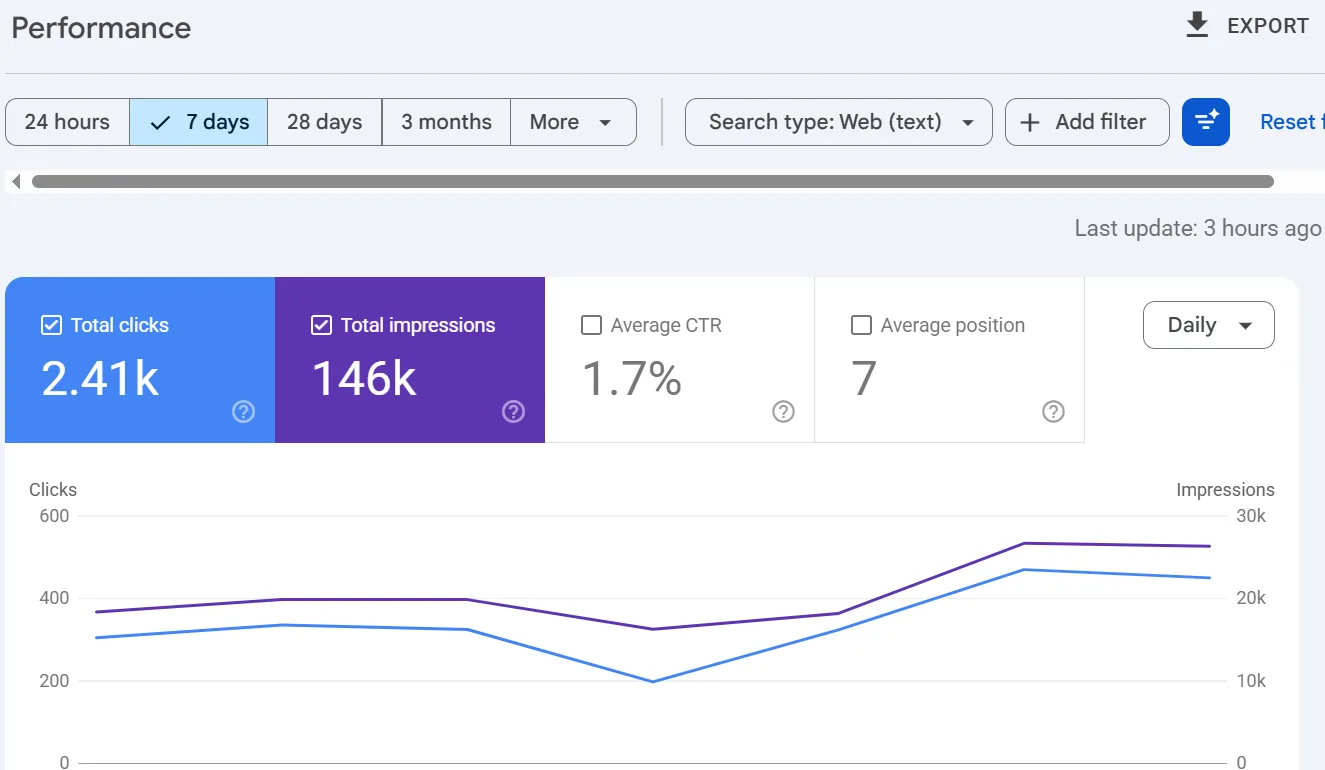Screen dimensions: 1325x770
Task: Select the 28 days date range
Action: tap(325, 122)
